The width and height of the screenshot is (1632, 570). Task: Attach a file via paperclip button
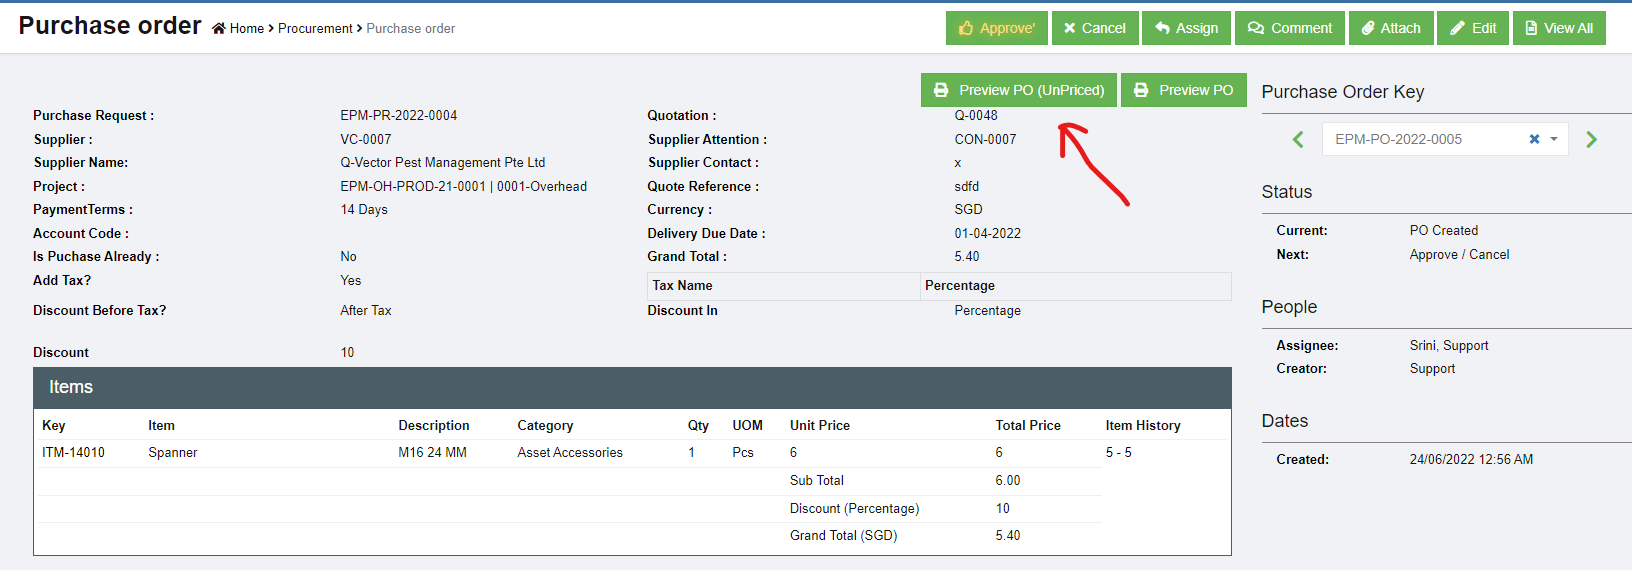(x=1390, y=28)
